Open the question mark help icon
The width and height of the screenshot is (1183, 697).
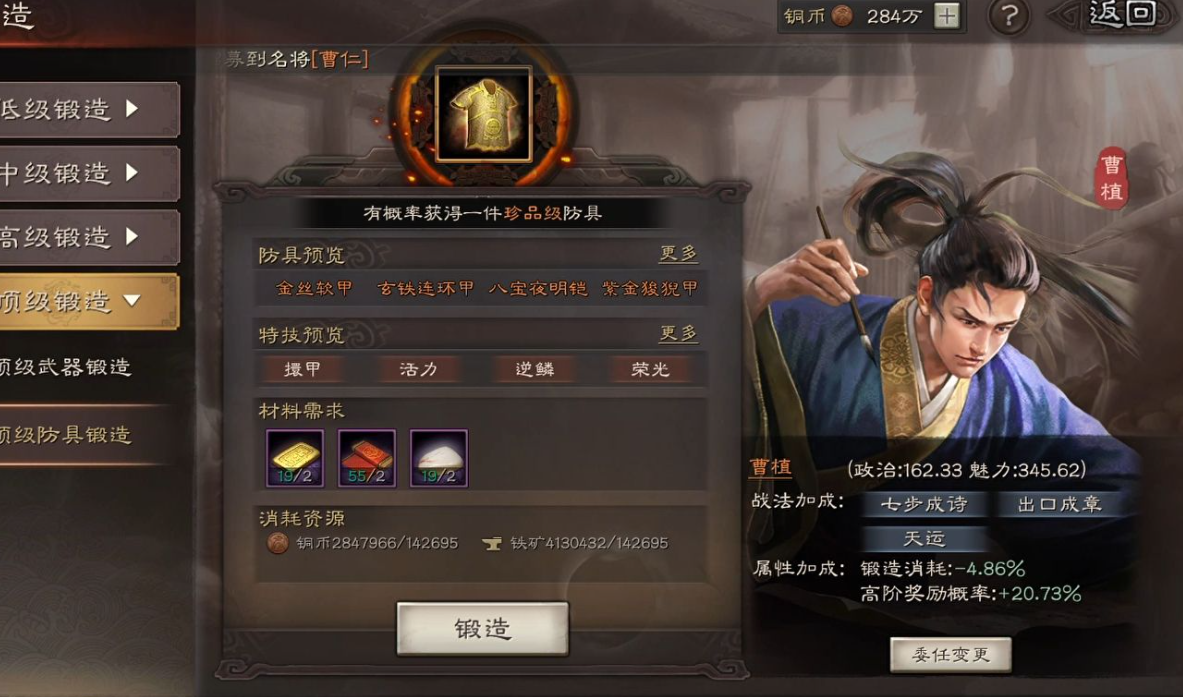1009,16
